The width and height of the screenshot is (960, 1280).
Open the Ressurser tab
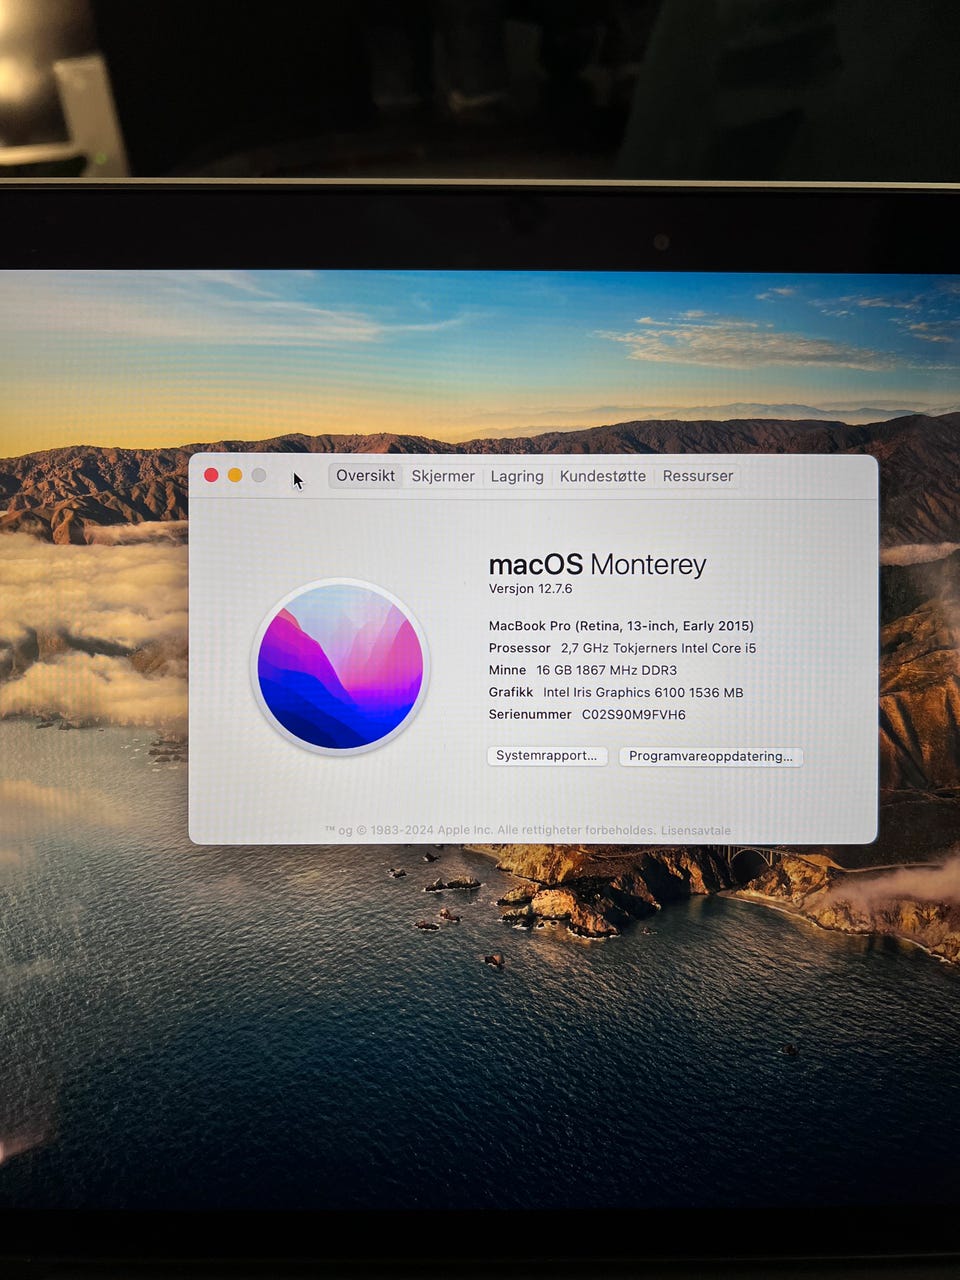[698, 476]
